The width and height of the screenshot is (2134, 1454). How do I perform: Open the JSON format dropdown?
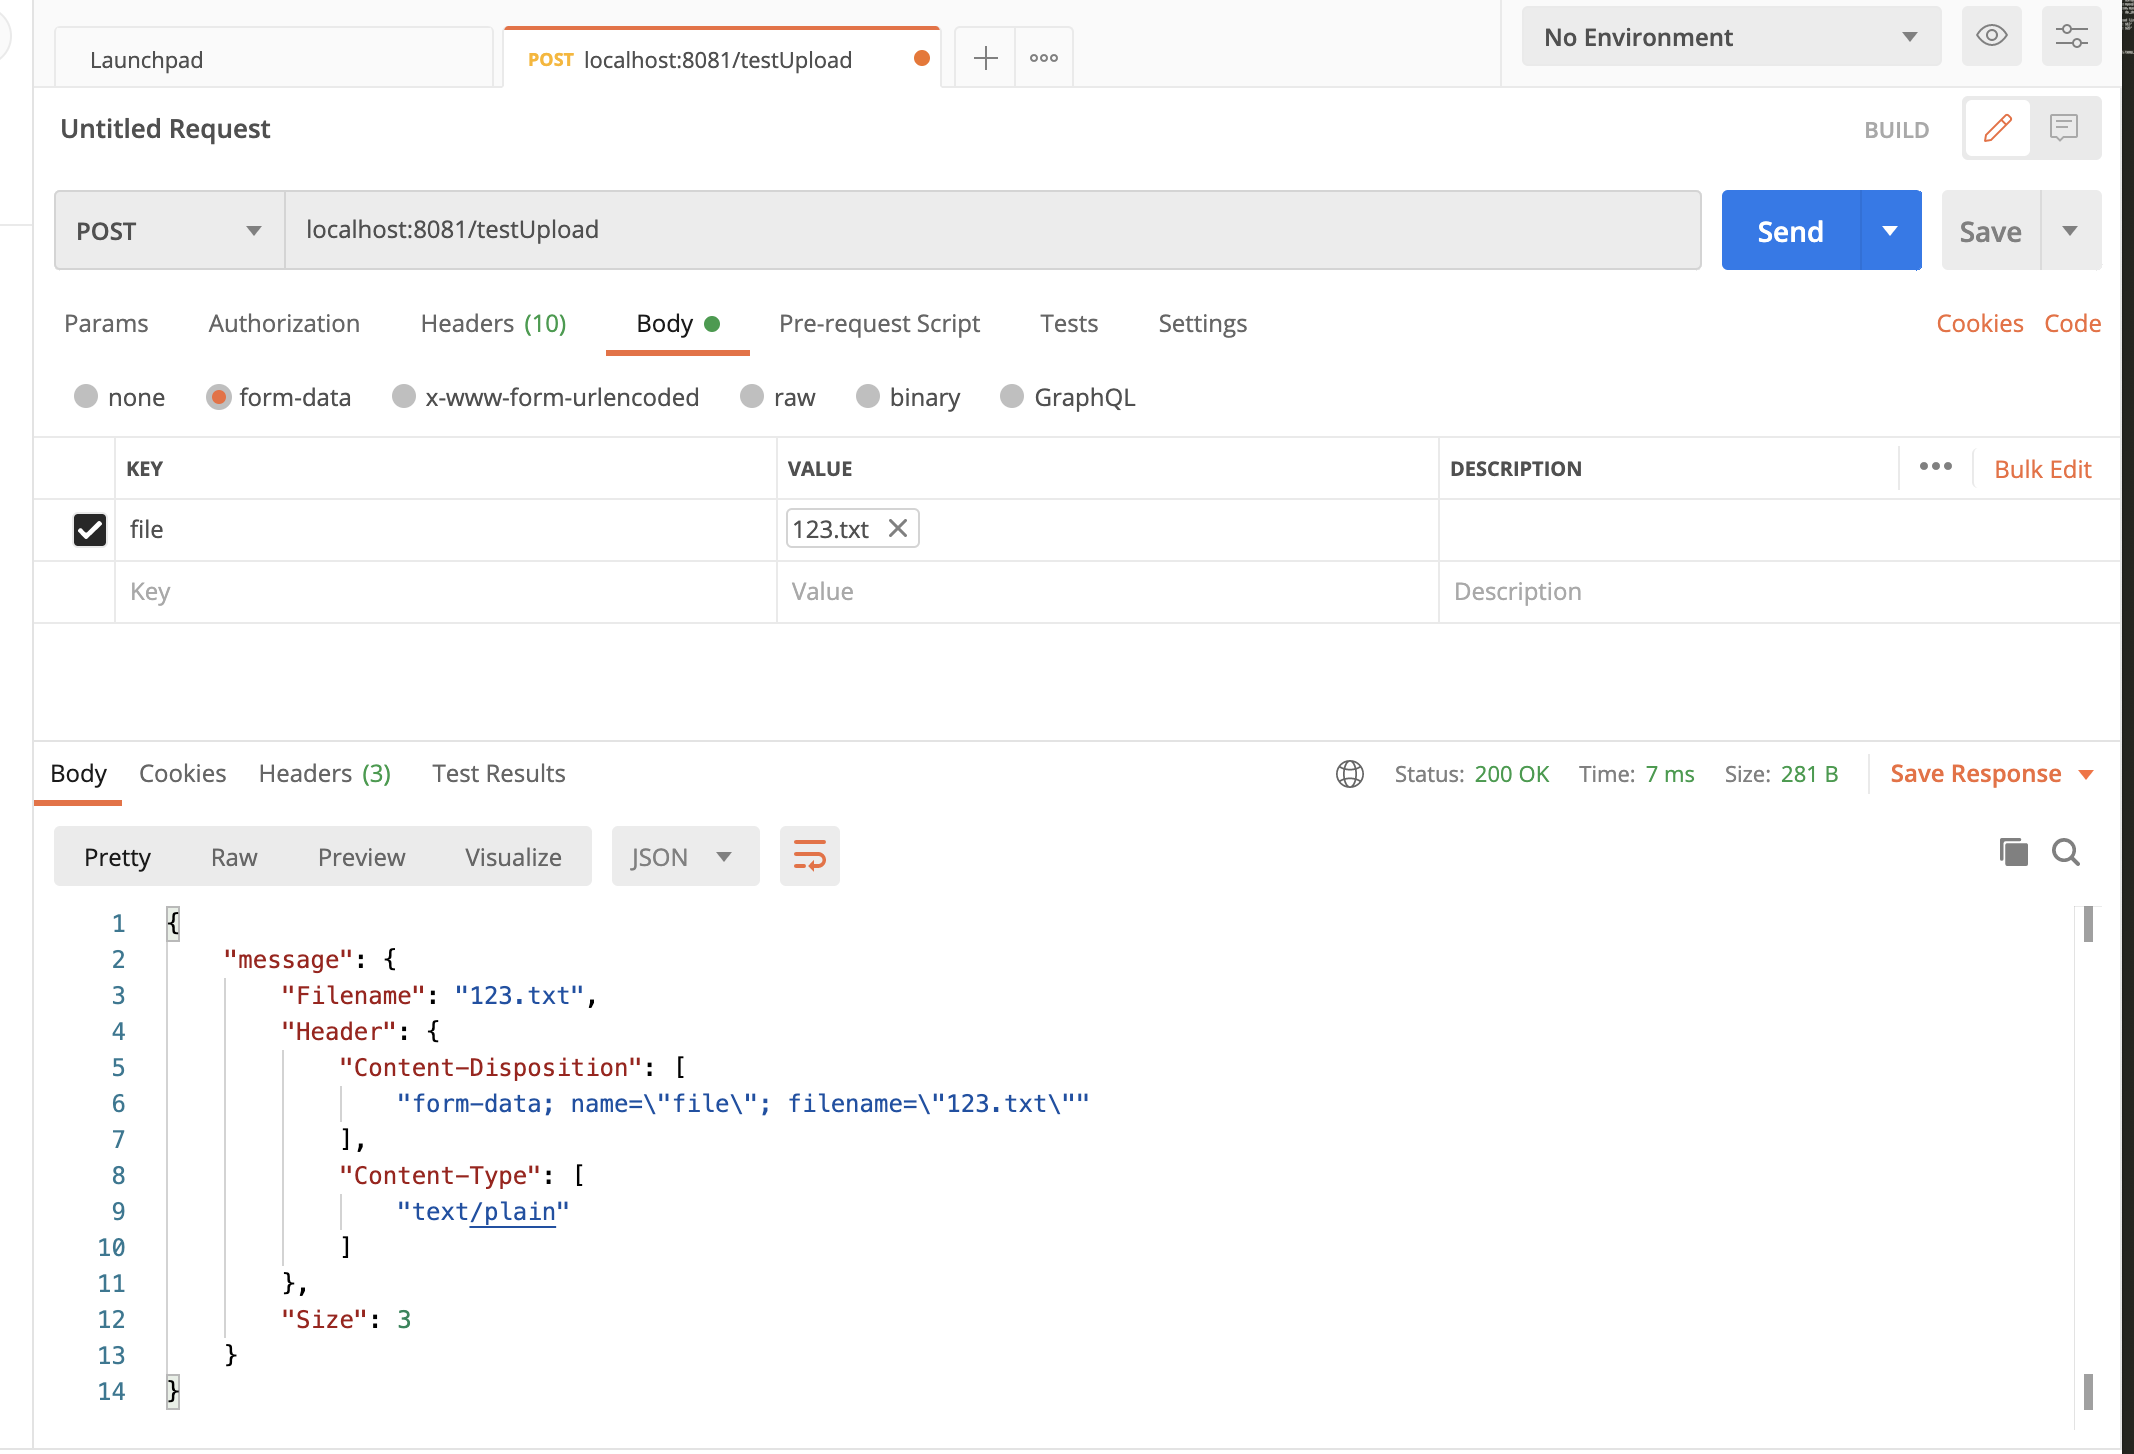click(x=685, y=857)
